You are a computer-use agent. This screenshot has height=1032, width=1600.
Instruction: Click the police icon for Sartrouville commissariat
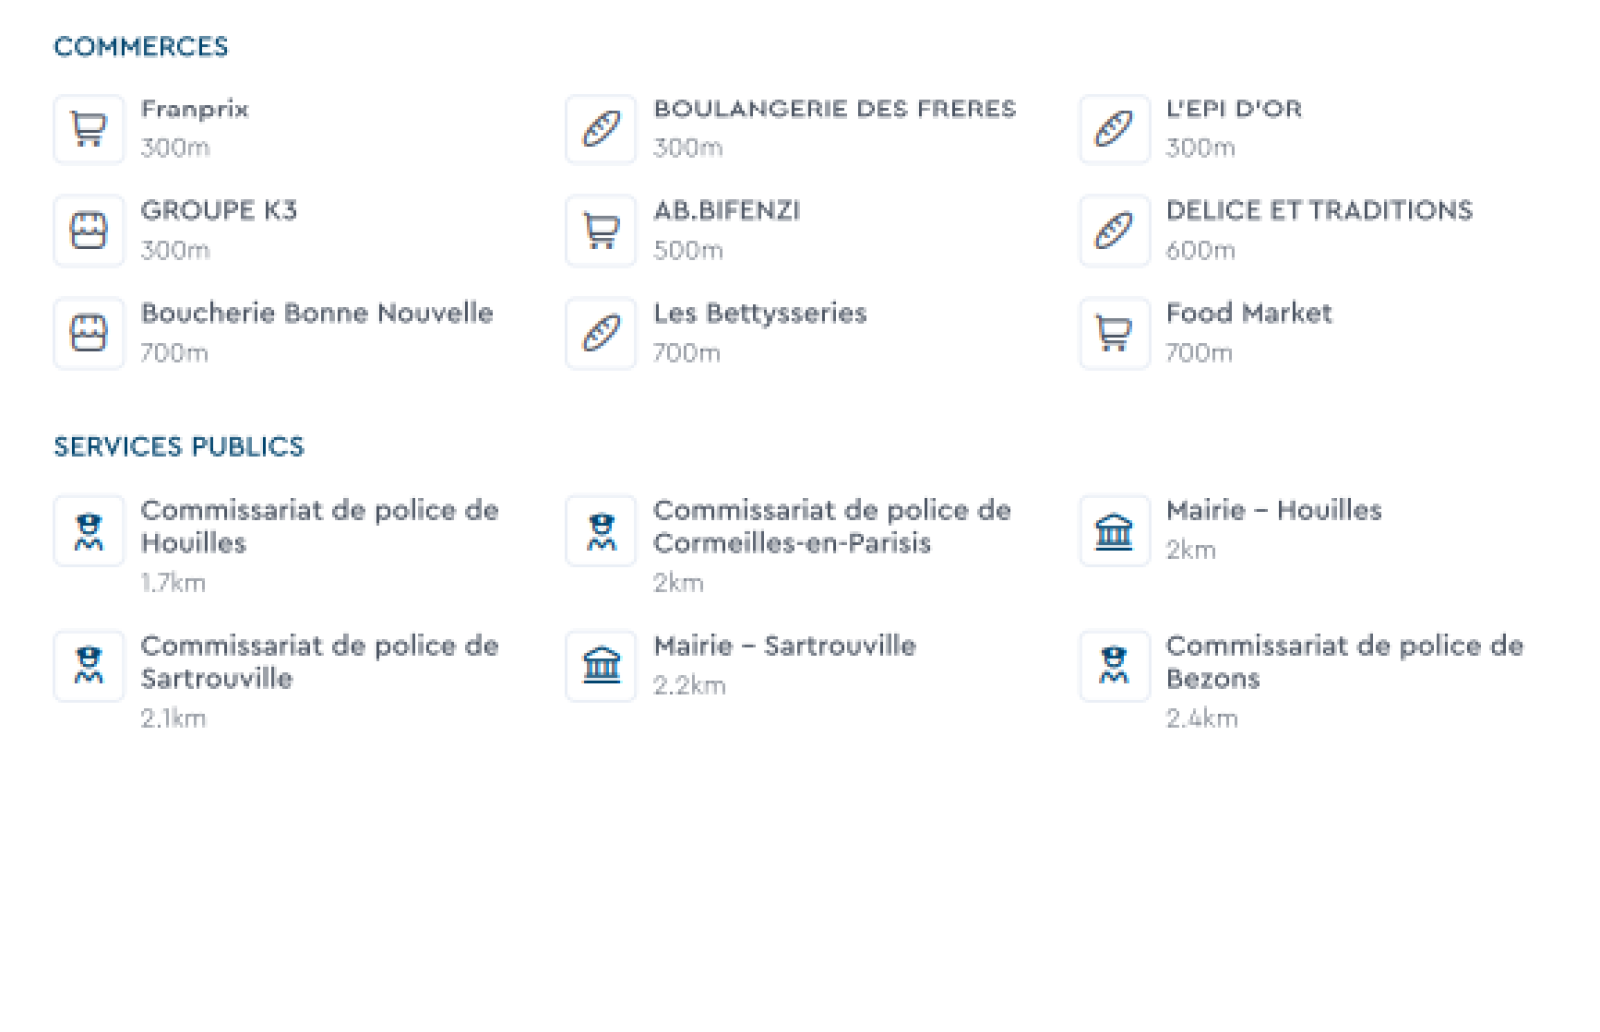[x=89, y=666]
